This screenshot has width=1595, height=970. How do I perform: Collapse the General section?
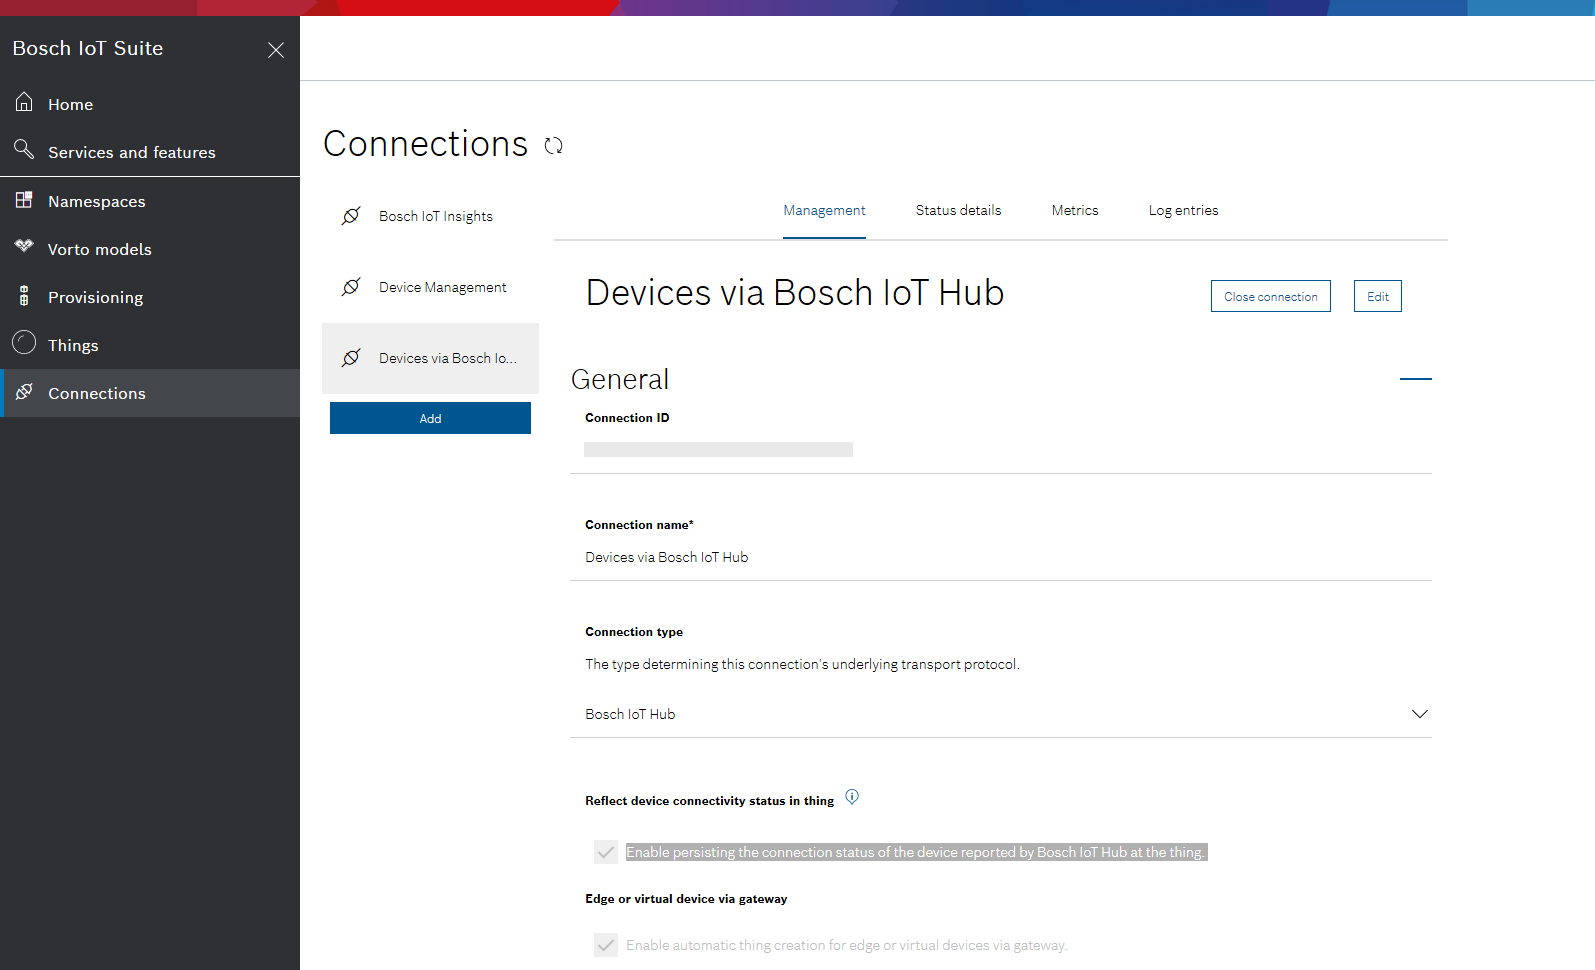pyautogui.click(x=1415, y=379)
